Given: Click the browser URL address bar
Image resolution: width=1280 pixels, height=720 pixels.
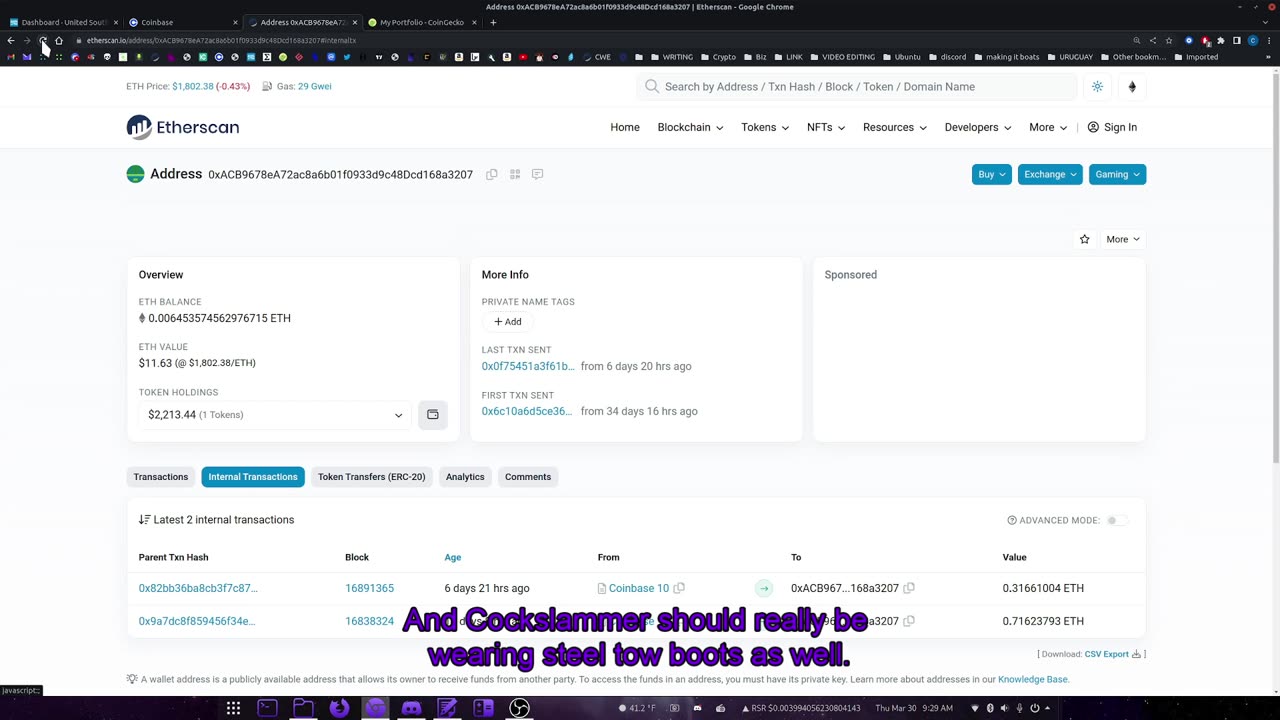Looking at the screenshot, I should pos(600,41).
